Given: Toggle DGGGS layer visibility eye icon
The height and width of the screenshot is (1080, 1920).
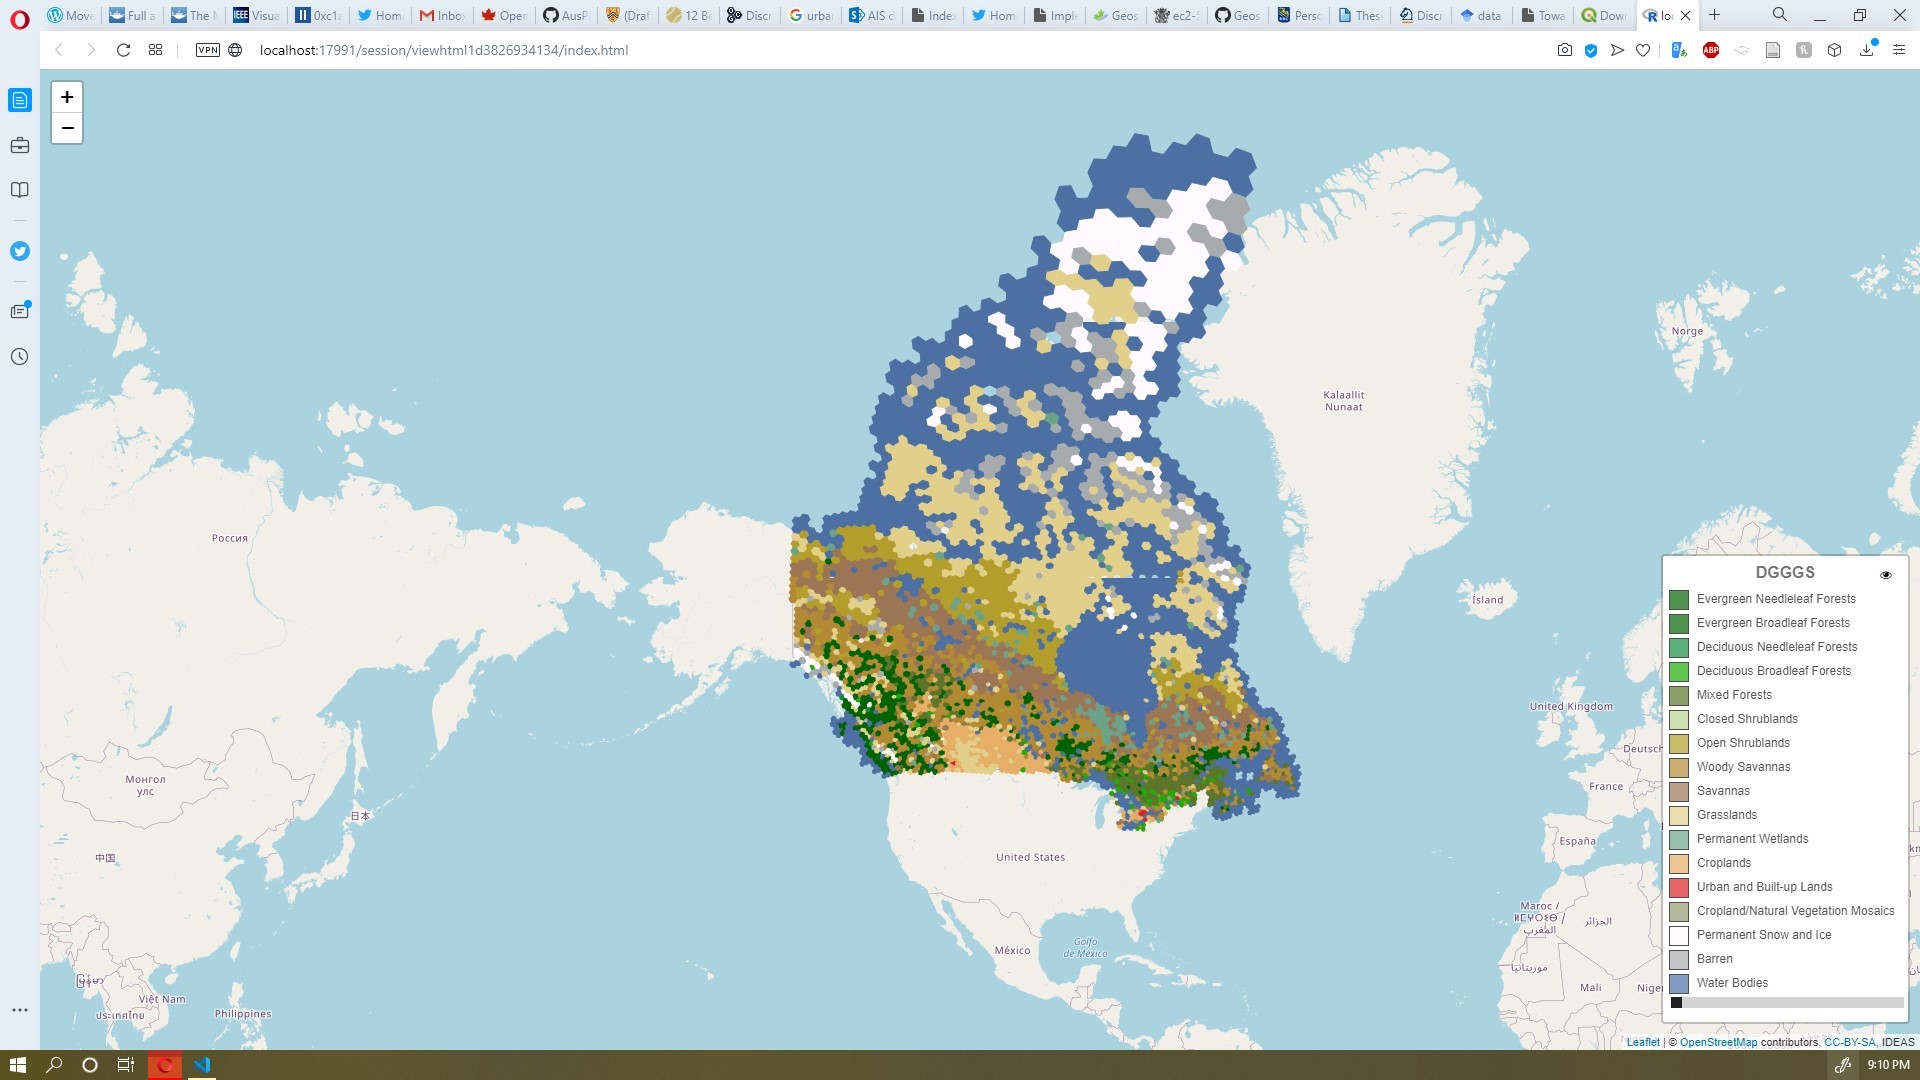Looking at the screenshot, I should click(1886, 575).
